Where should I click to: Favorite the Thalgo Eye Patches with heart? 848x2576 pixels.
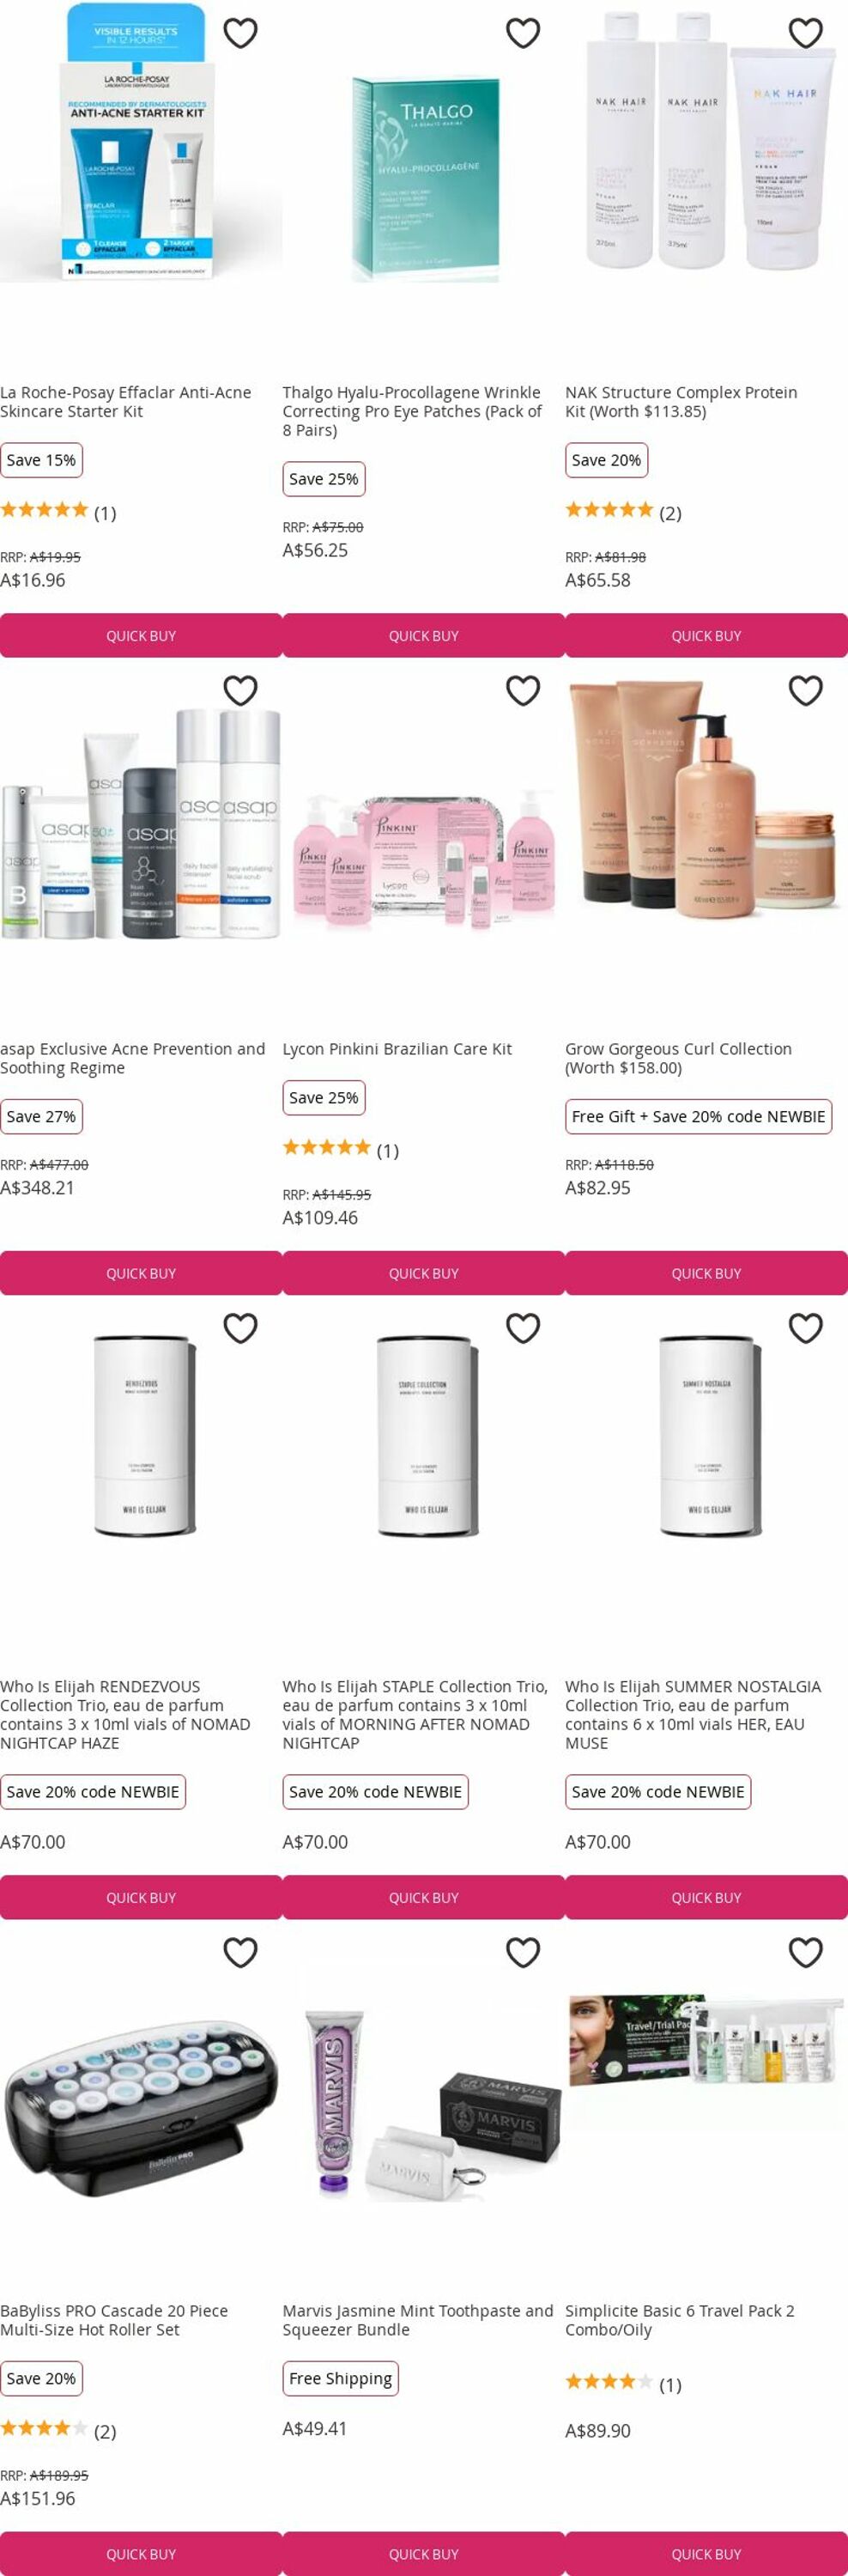click(523, 33)
